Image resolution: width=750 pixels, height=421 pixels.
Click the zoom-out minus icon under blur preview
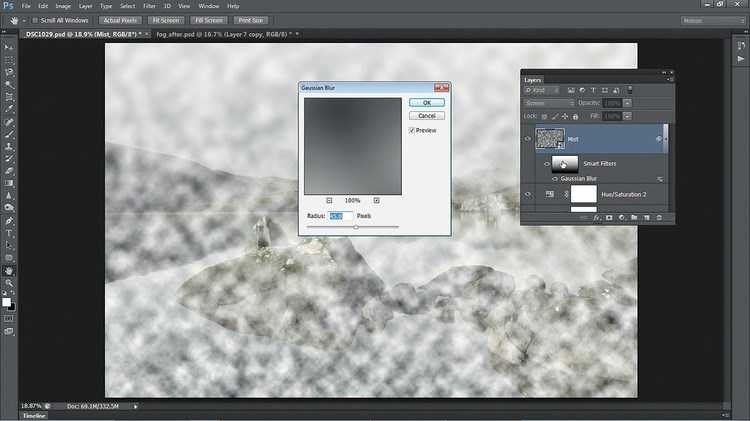click(329, 200)
